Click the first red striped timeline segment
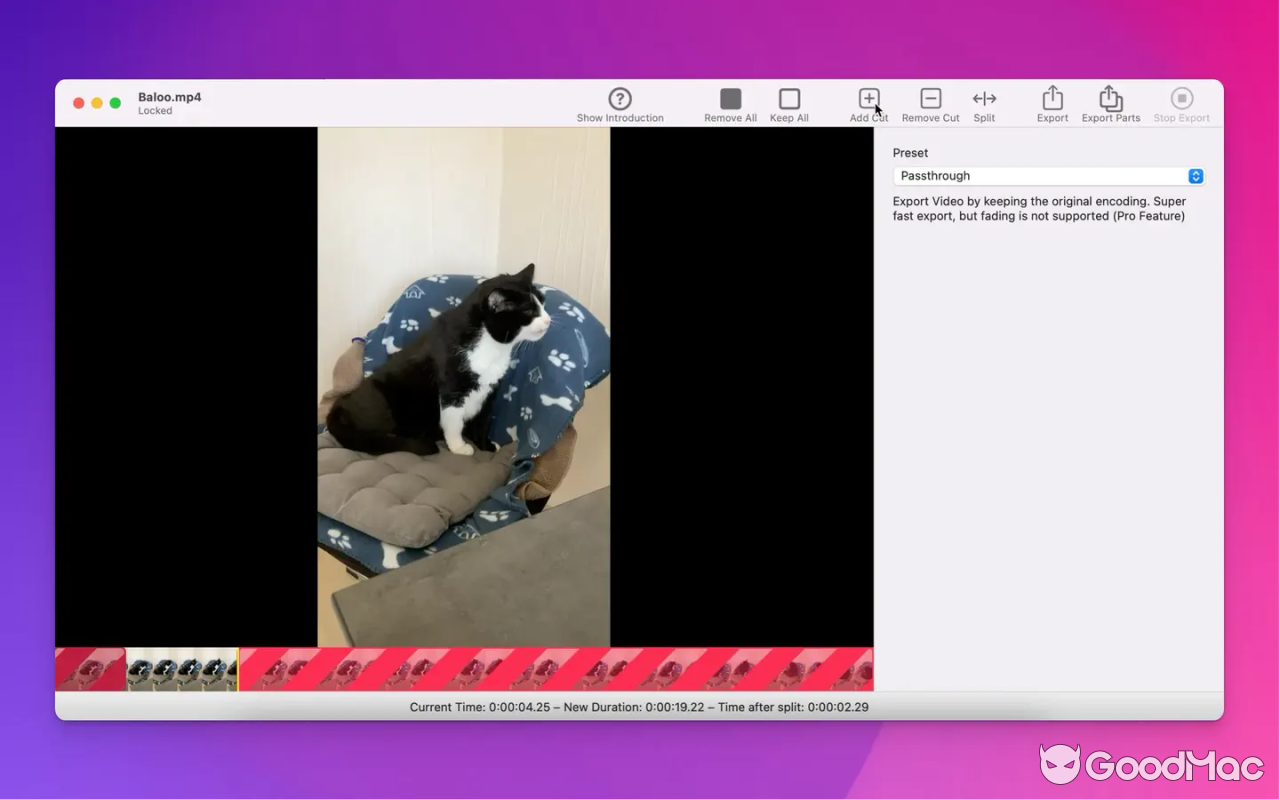The height and width of the screenshot is (800, 1280). [x=90, y=669]
